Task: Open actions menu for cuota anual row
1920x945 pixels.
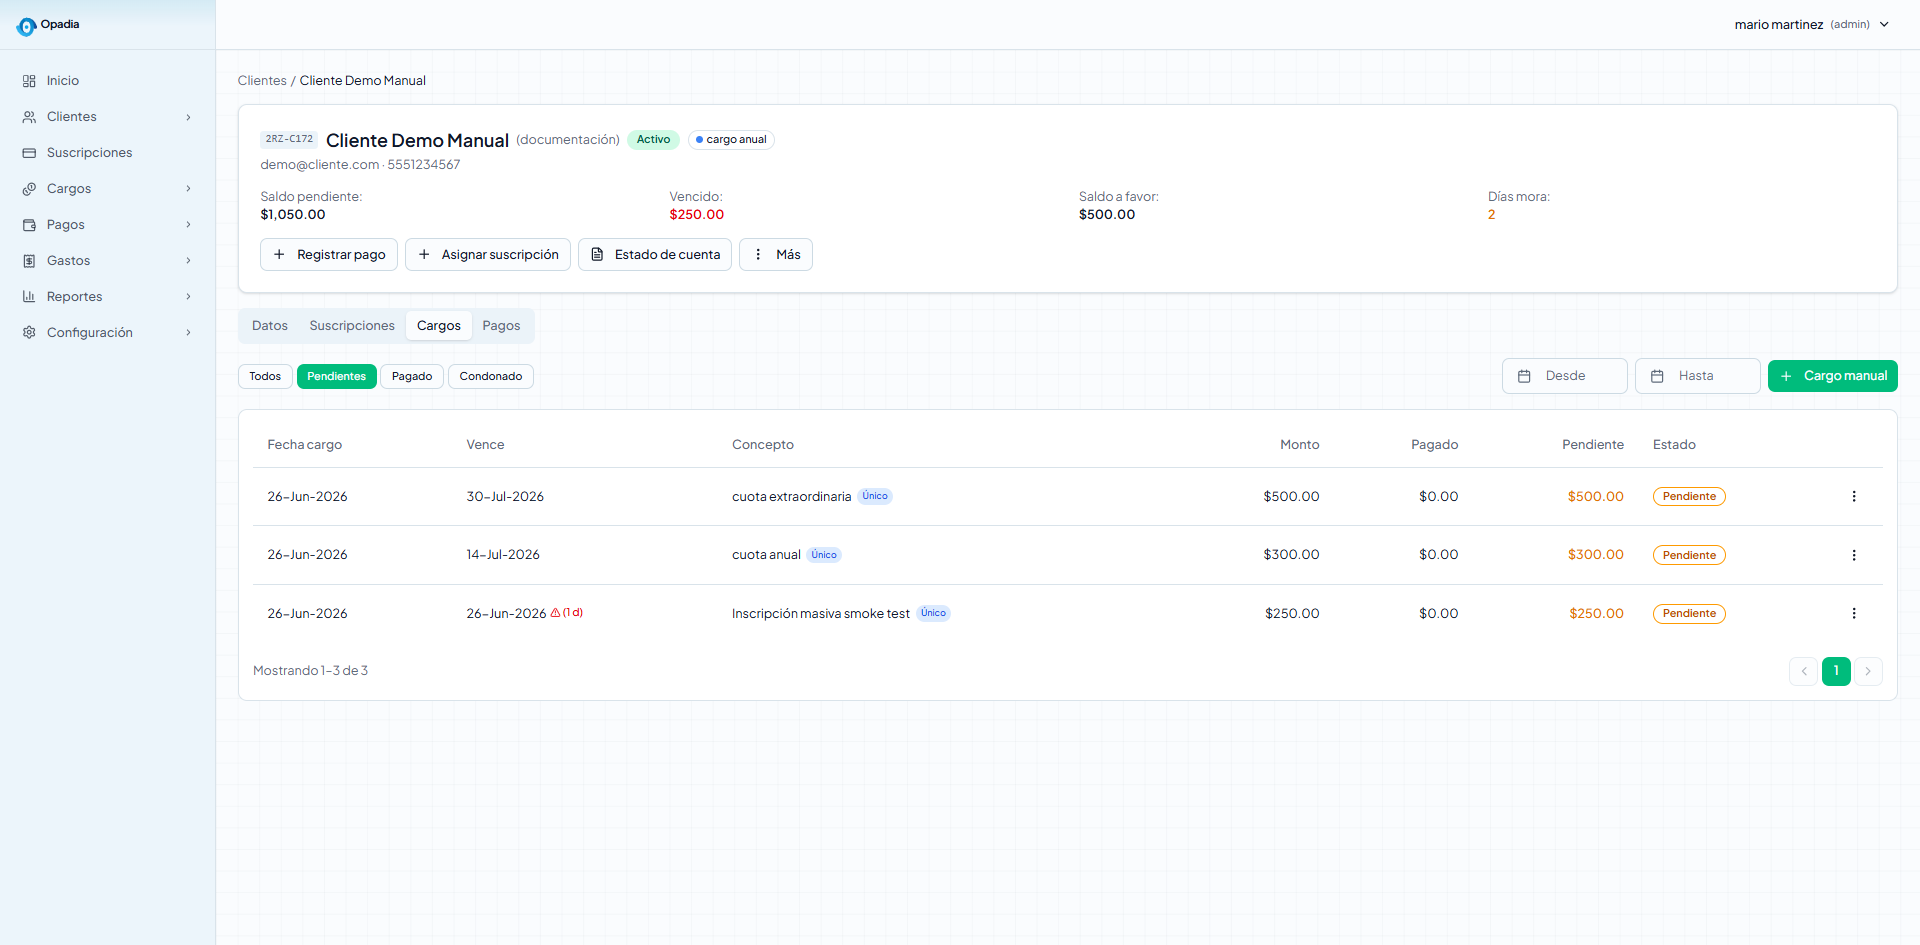Action: click(1854, 555)
